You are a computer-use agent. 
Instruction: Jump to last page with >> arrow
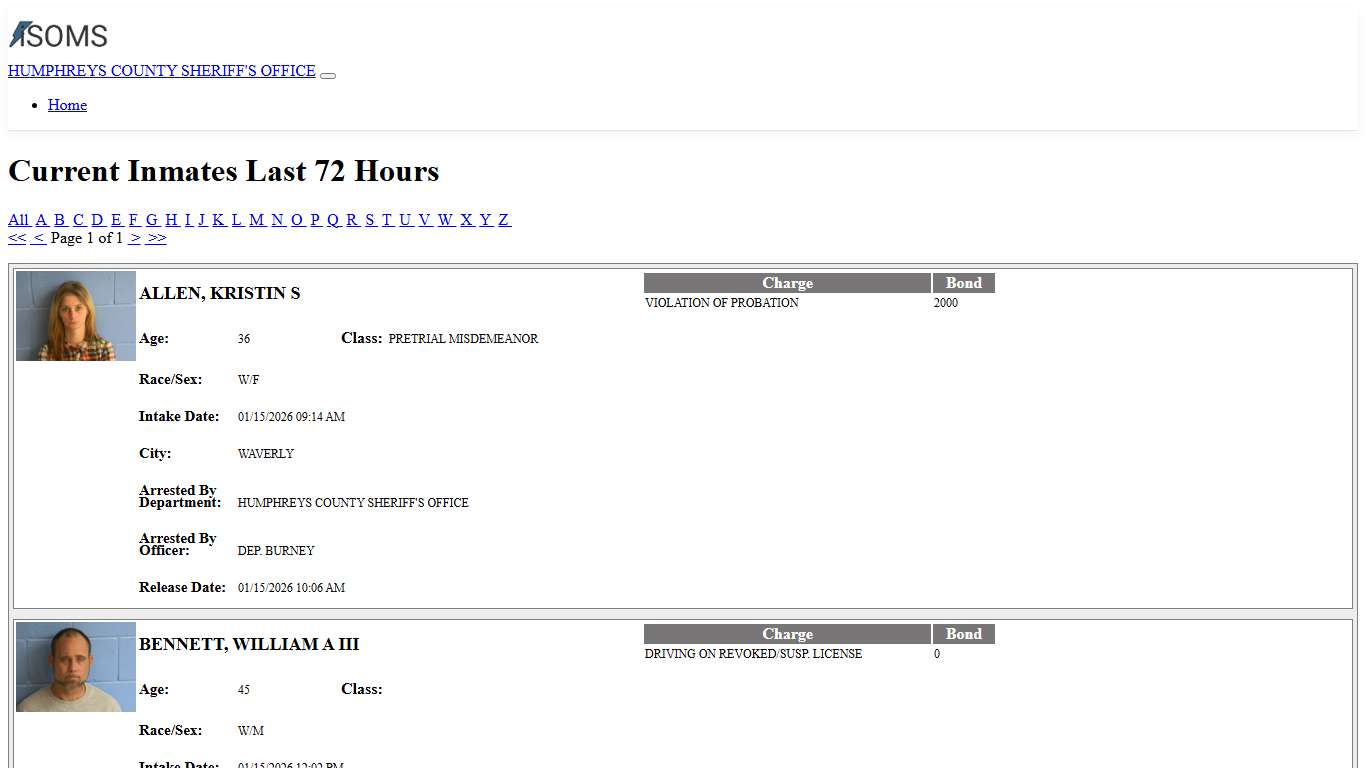pyautogui.click(x=156, y=238)
